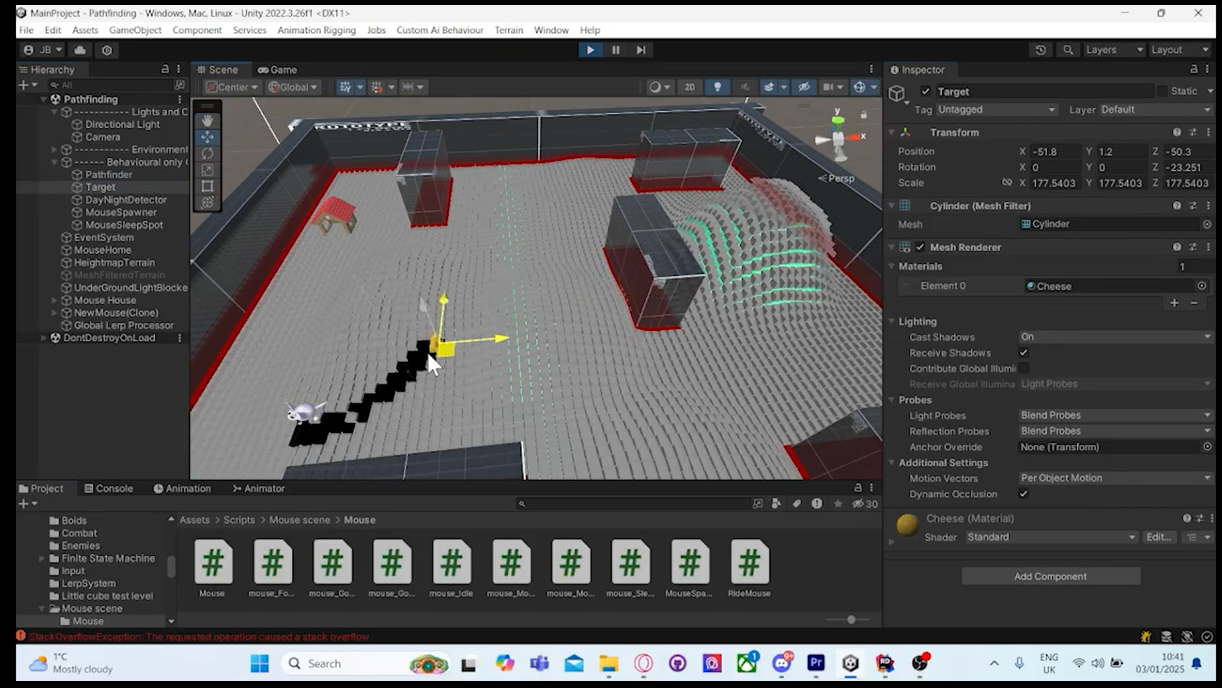This screenshot has width=1222, height=688.
Task: Open the Cast Shadows dropdown
Action: [x=1114, y=337]
